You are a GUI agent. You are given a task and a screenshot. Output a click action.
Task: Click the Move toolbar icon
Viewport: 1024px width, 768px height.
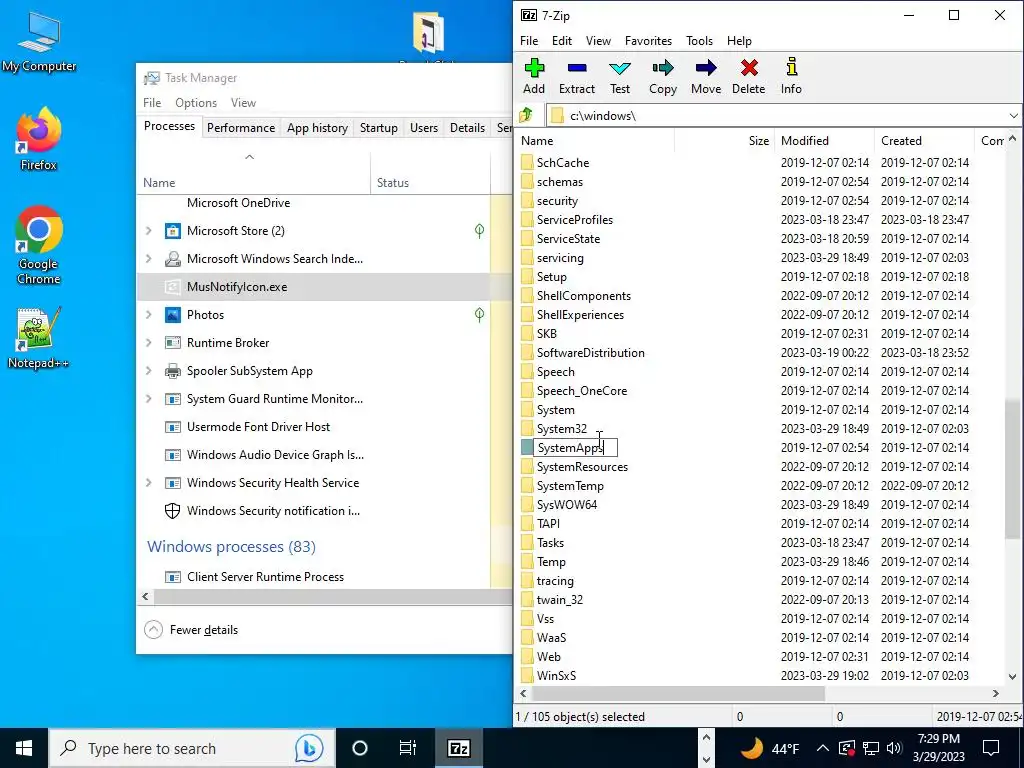click(x=706, y=76)
